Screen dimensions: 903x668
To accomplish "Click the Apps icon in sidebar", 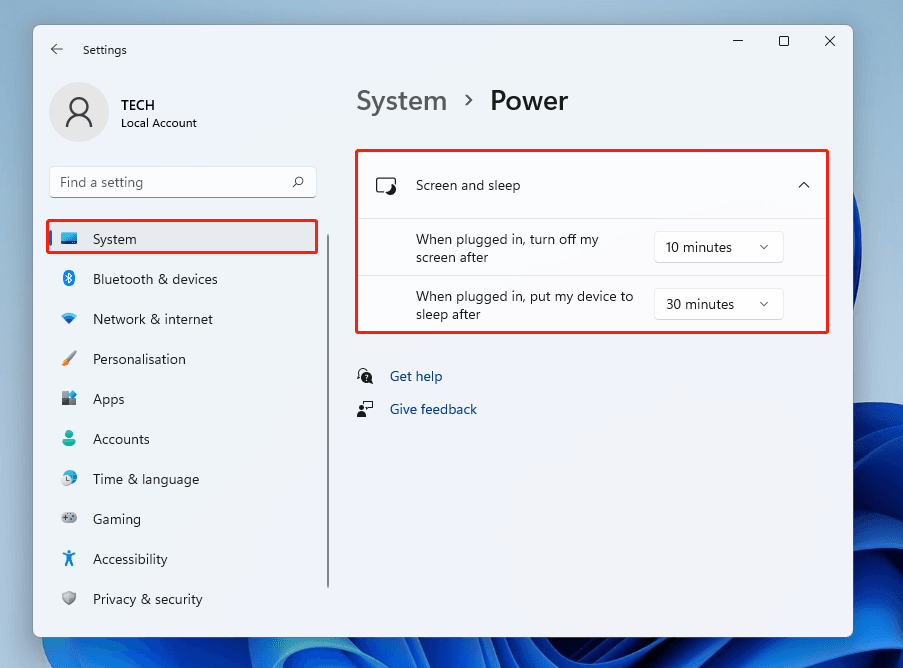I will [x=69, y=398].
